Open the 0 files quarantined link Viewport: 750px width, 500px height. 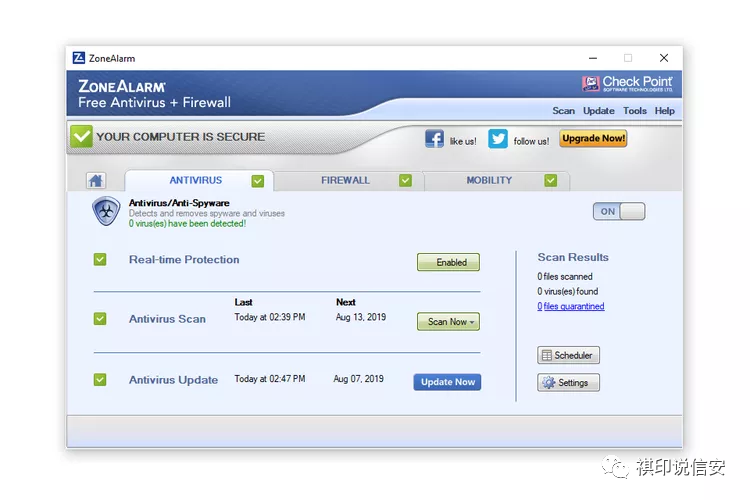[571, 306]
